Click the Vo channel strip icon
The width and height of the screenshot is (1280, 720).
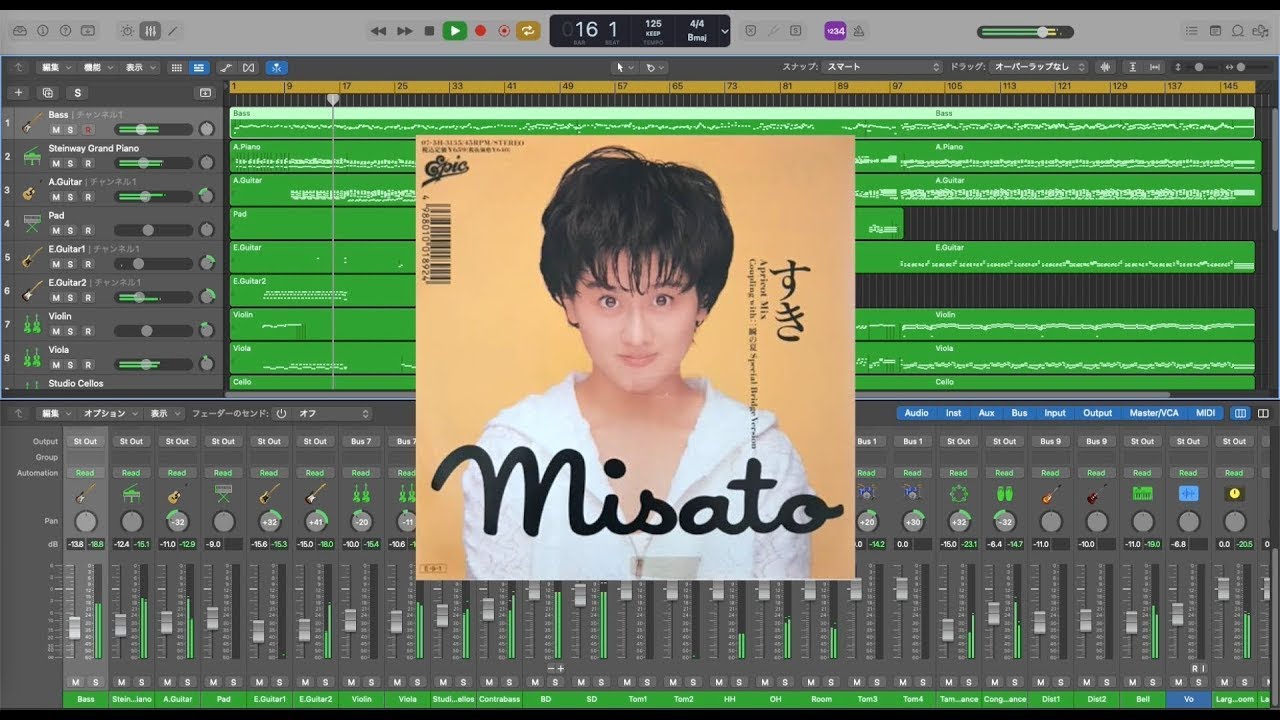1188,494
